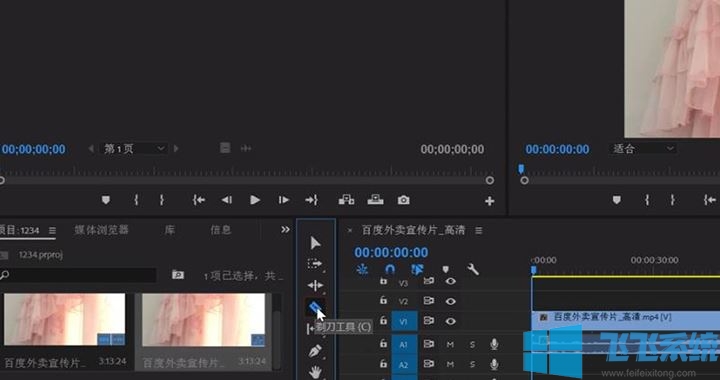Toggle lock on track V1
Screen dimensions: 720x380
(x=383, y=321)
